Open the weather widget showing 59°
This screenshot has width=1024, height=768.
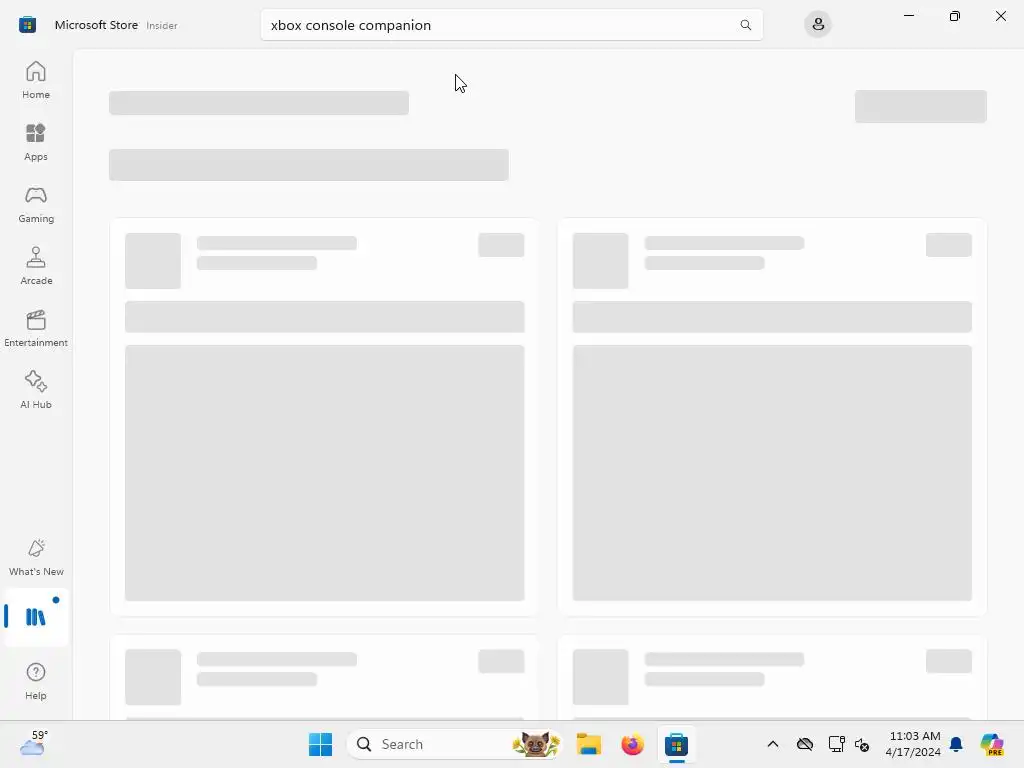click(x=34, y=744)
